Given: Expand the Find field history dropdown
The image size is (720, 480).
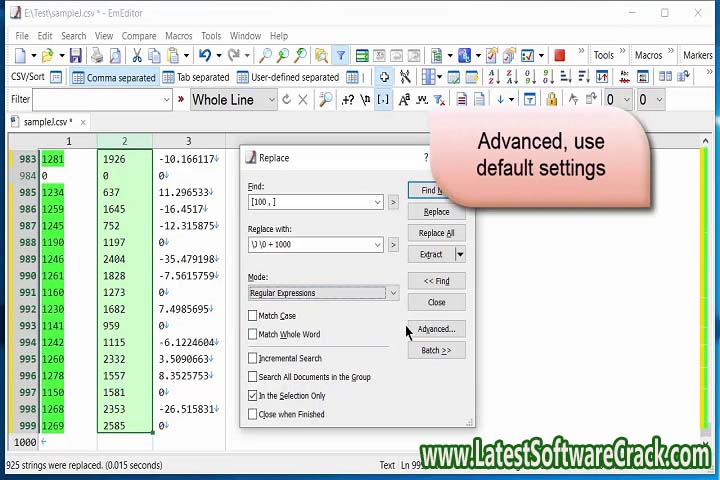Looking at the screenshot, I should 377,202.
